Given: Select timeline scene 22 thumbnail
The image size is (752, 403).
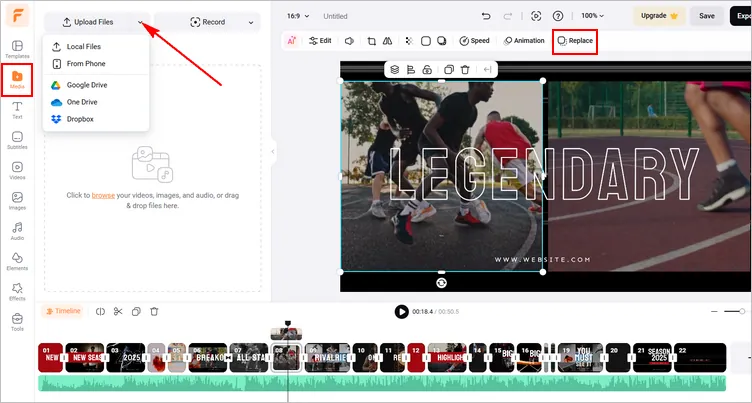Looking at the screenshot, I should point(700,357).
